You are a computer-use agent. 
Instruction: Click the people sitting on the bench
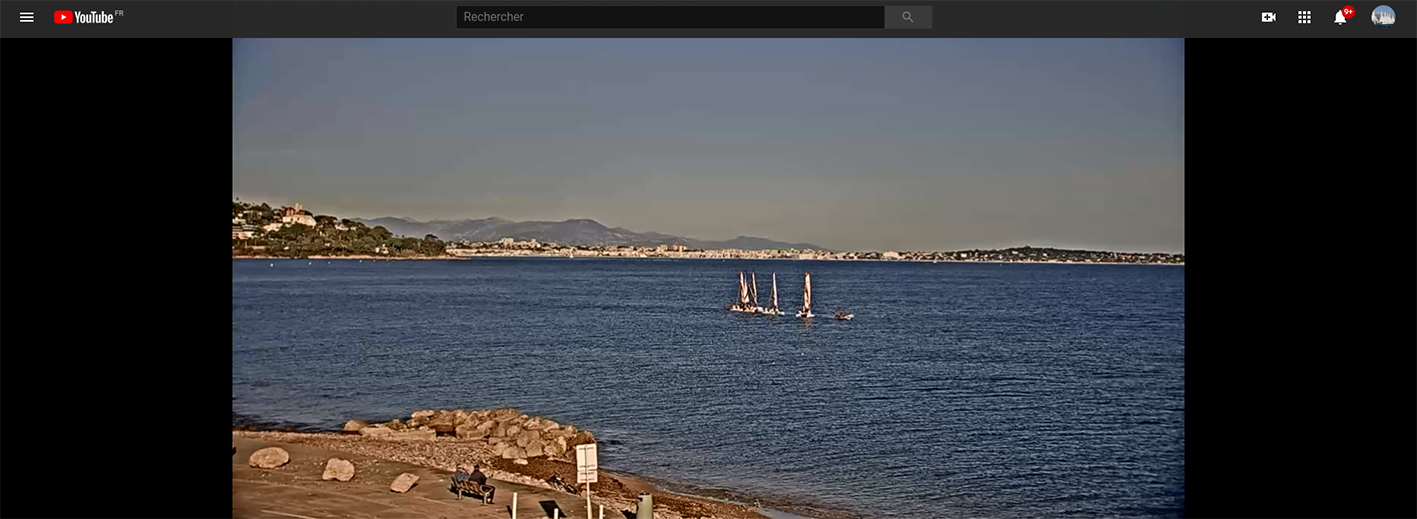click(474, 482)
